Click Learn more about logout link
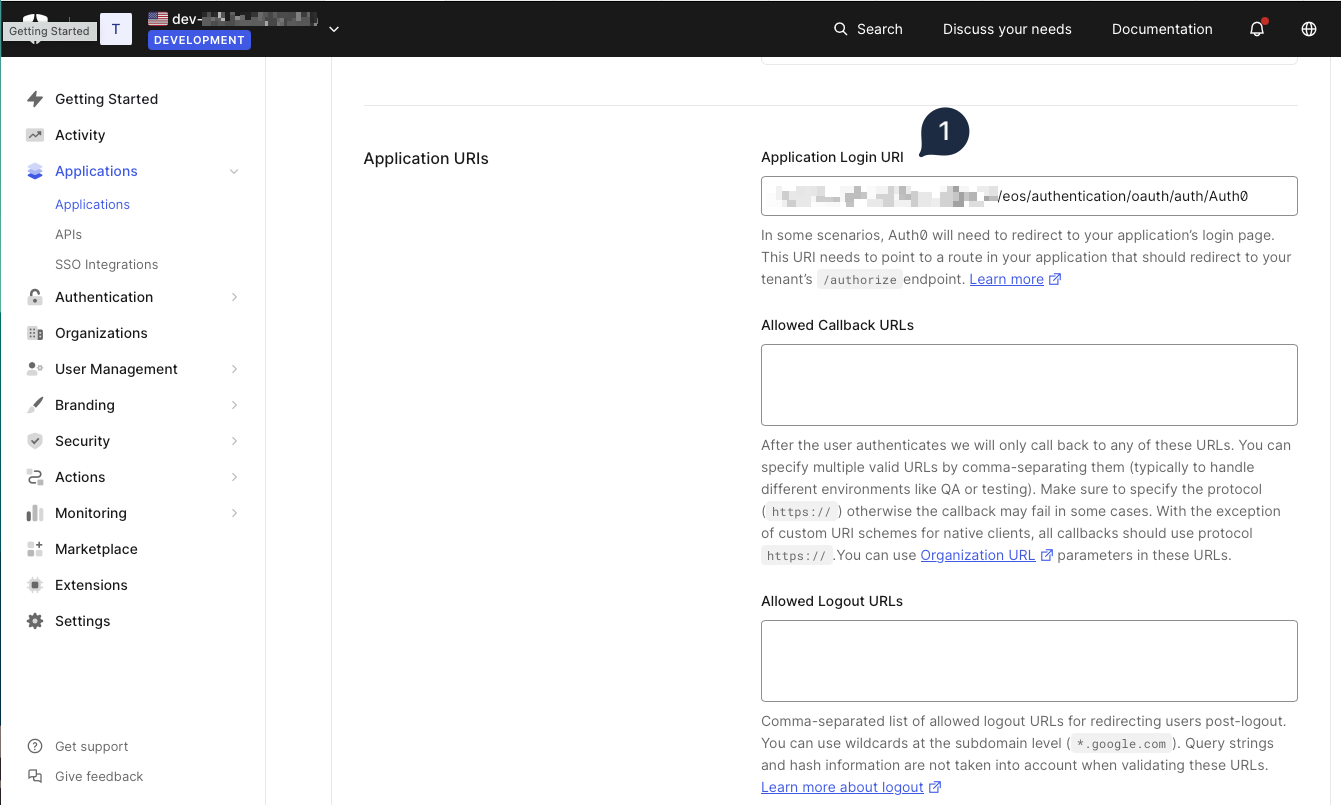 [842, 787]
